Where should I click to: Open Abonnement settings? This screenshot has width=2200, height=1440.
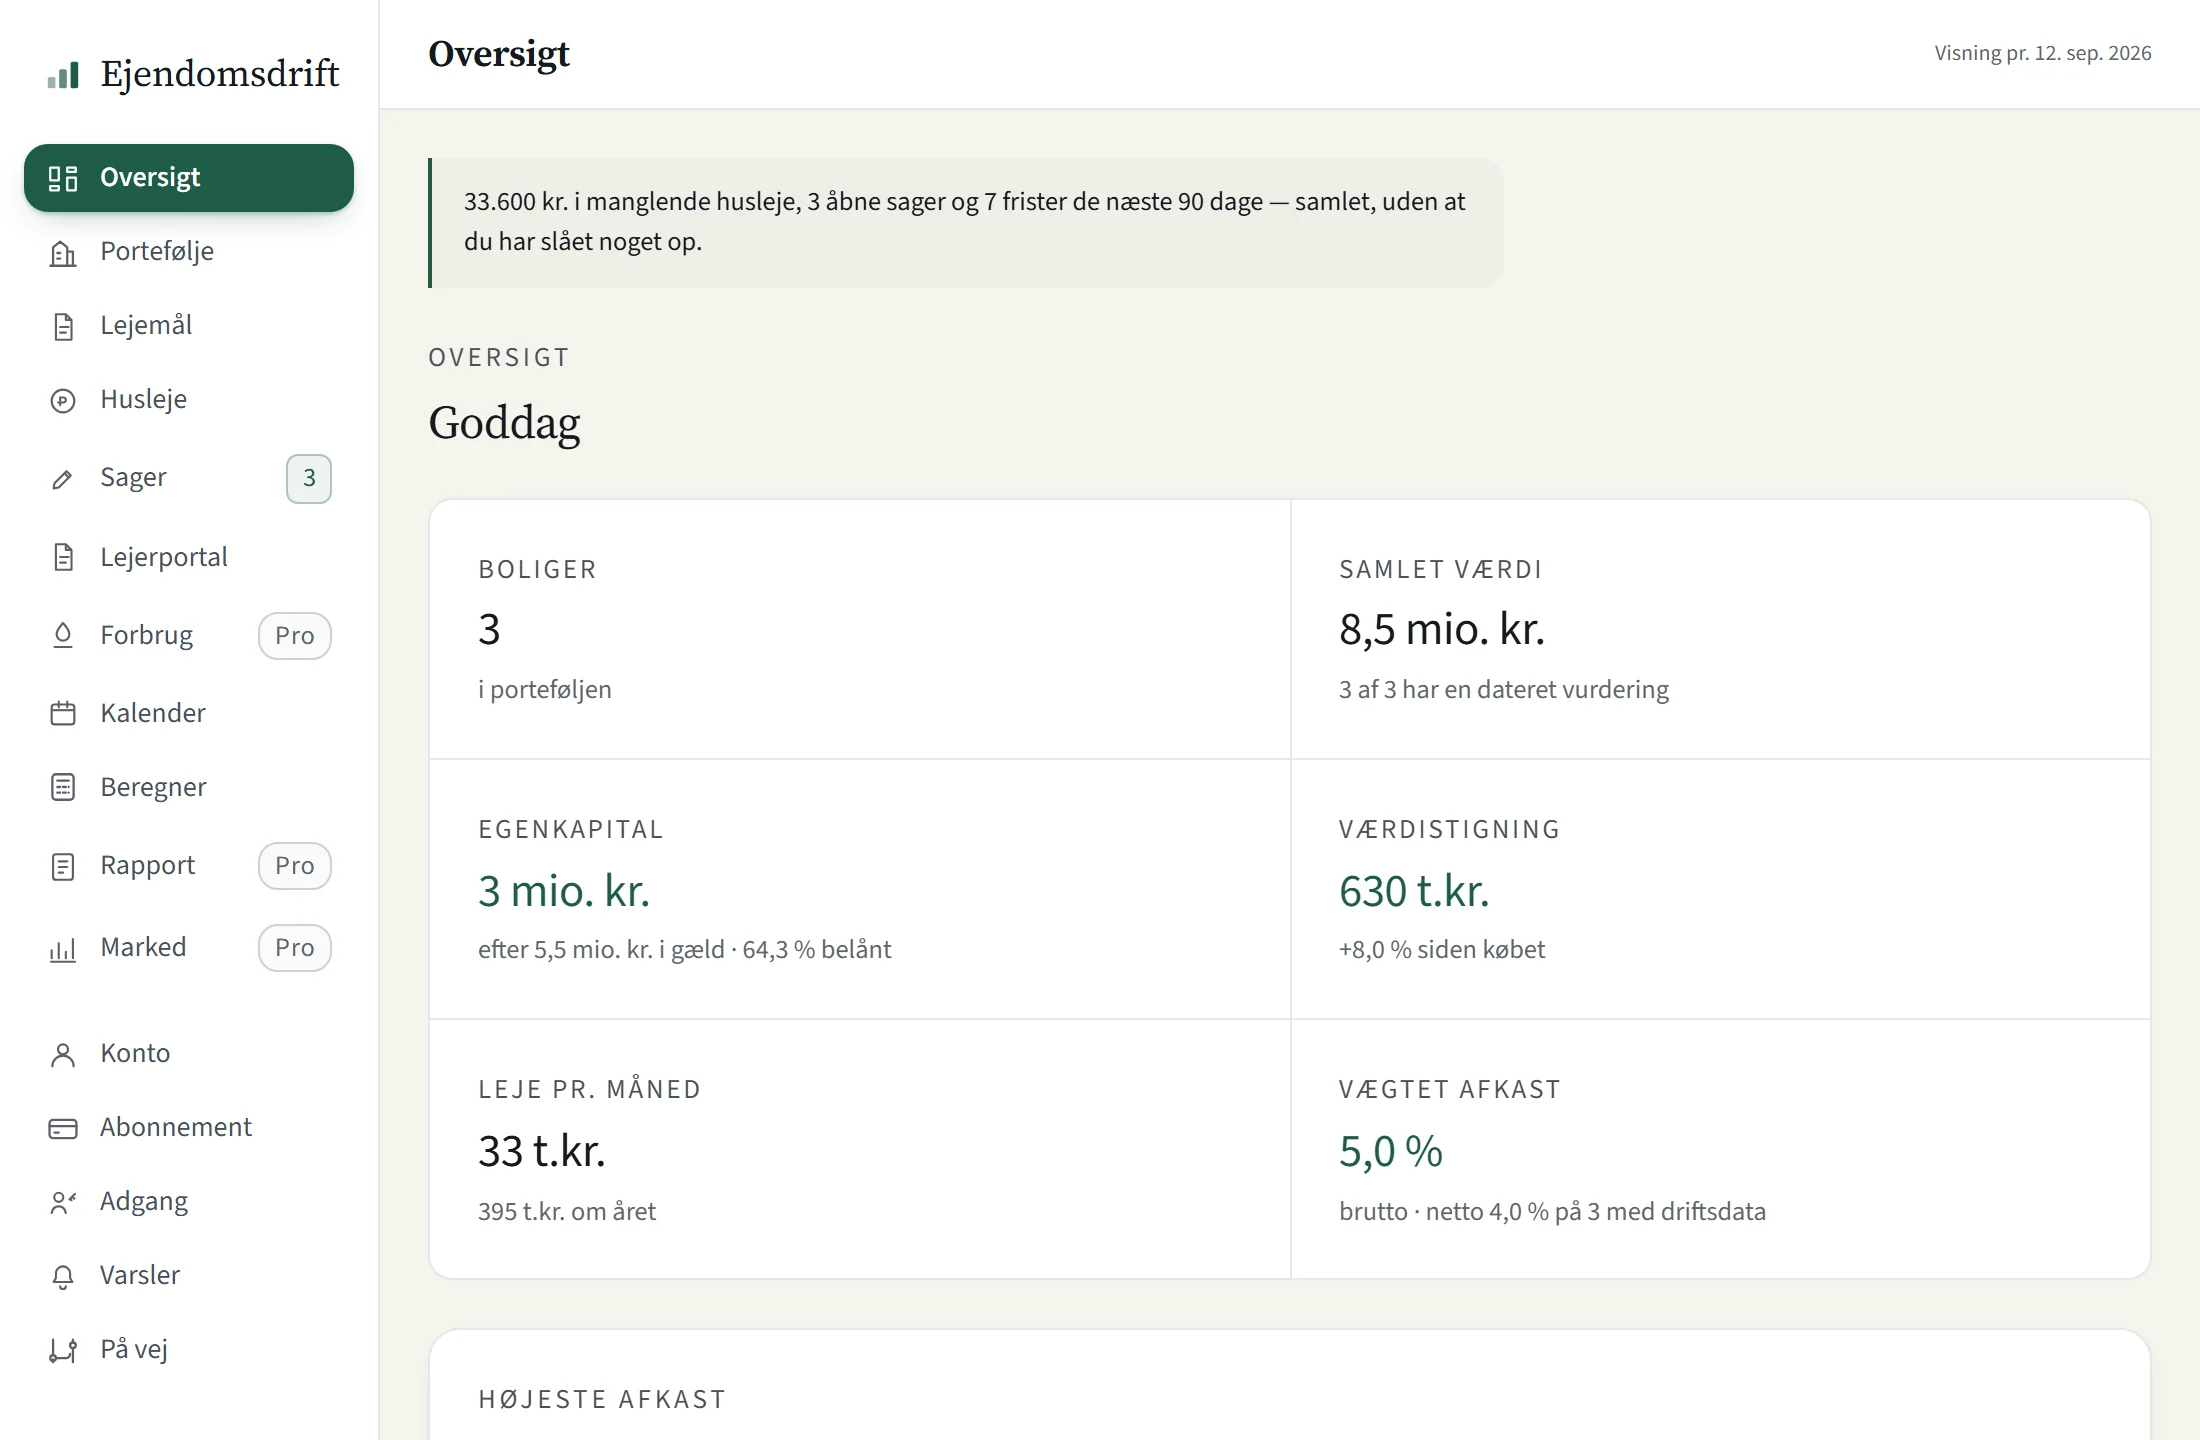click(x=189, y=1127)
